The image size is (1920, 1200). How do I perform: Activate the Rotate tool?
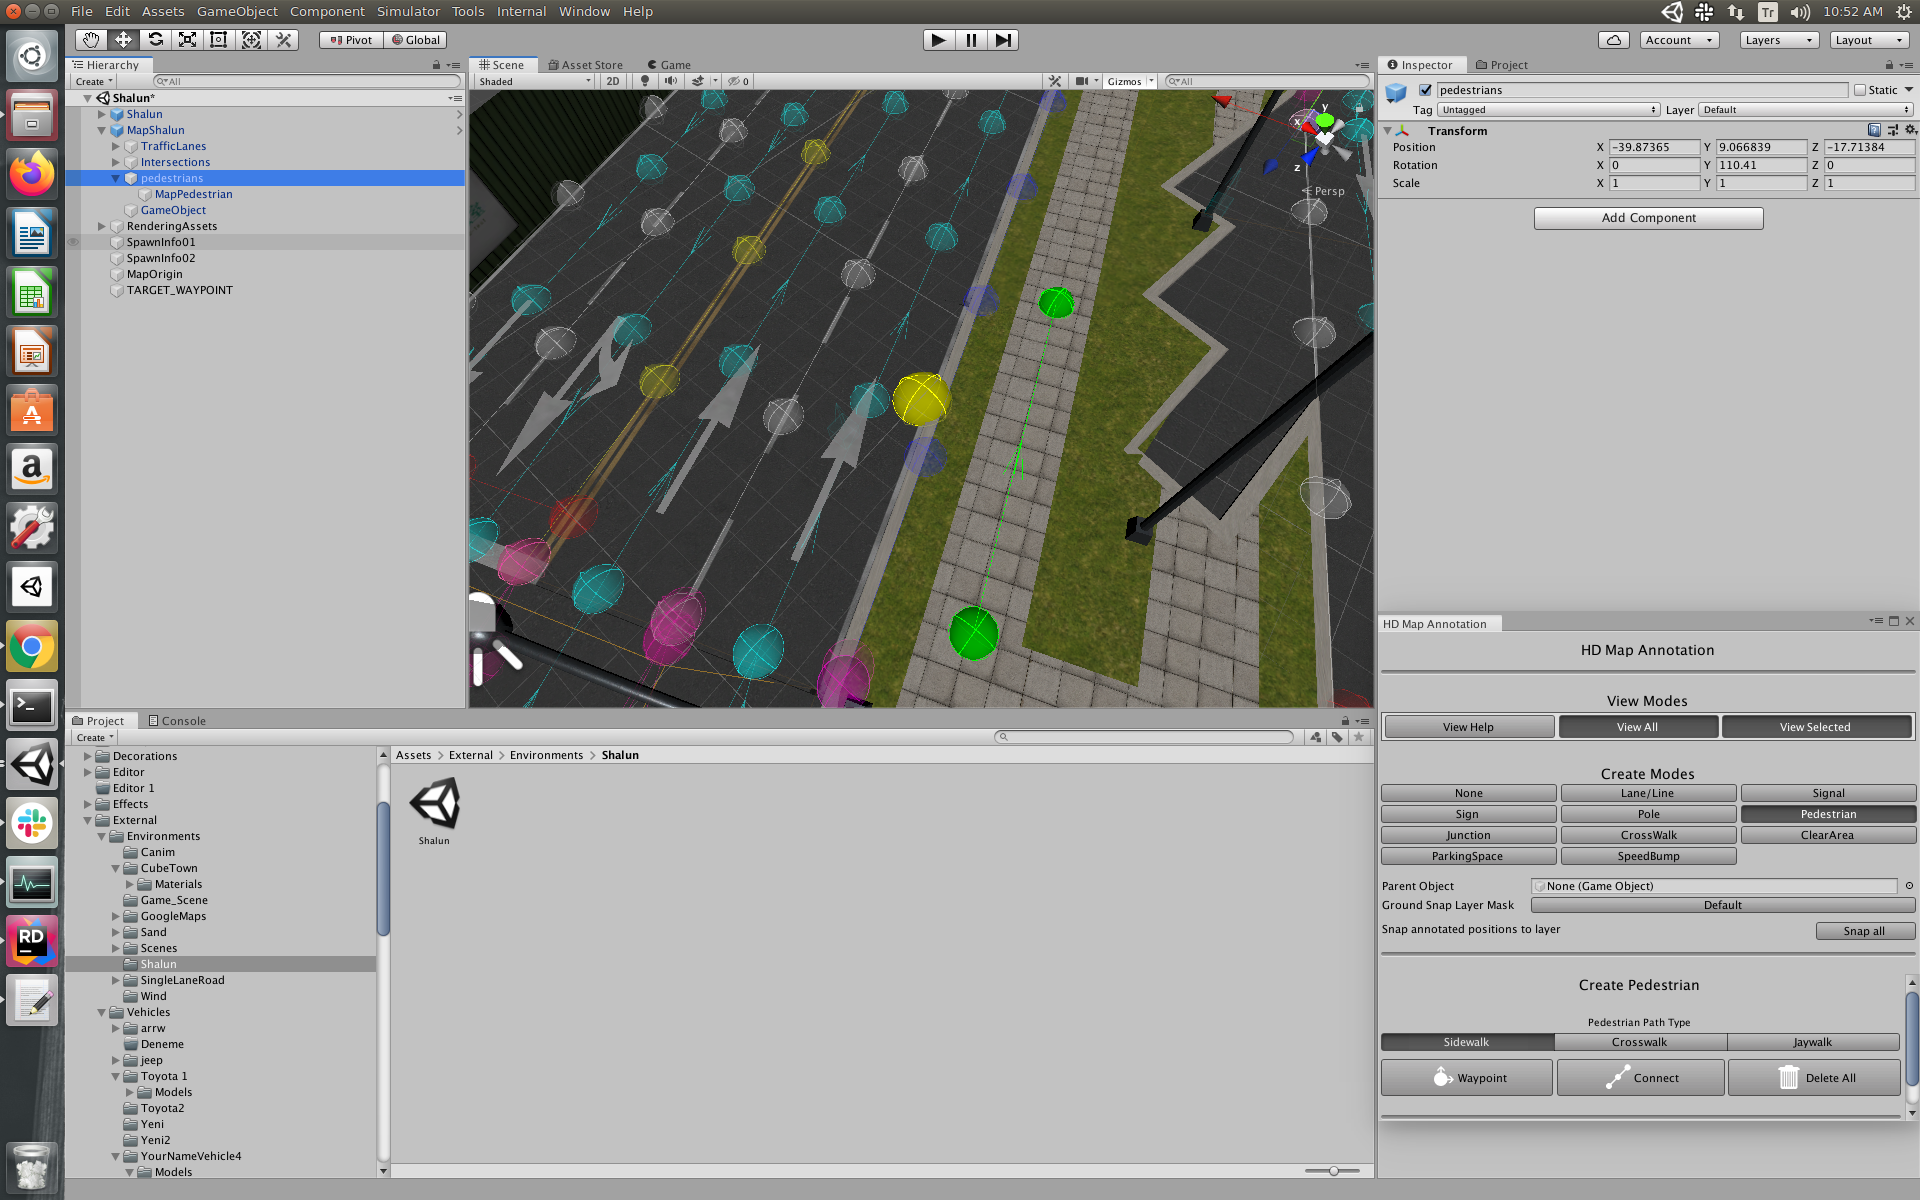tap(155, 40)
